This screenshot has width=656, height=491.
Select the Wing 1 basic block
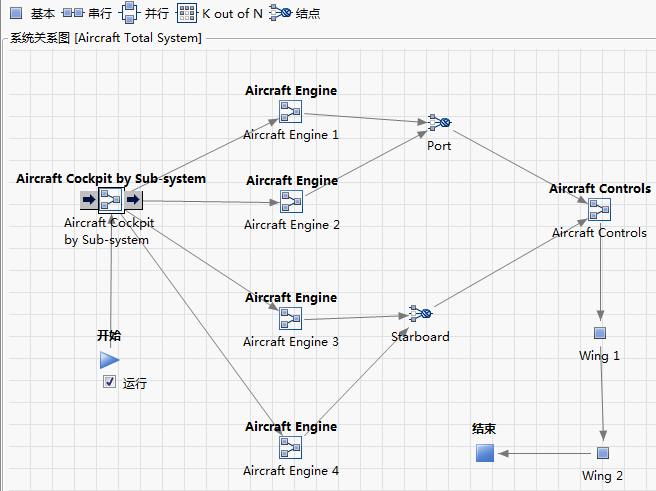[x=600, y=333]
